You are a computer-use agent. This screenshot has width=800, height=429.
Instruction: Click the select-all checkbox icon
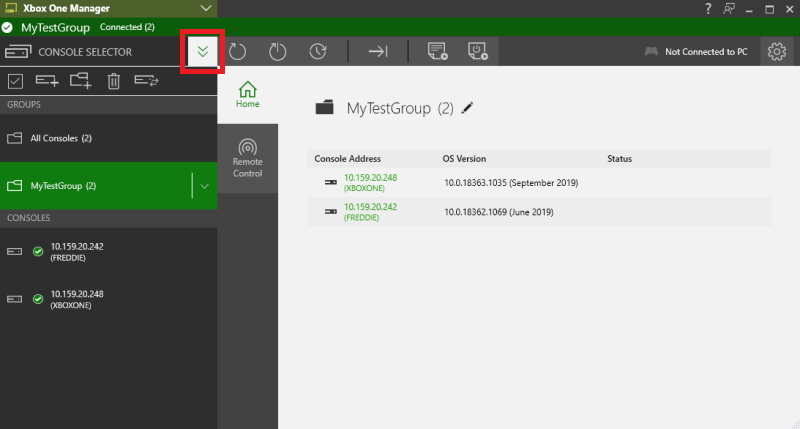coord(15,81)
